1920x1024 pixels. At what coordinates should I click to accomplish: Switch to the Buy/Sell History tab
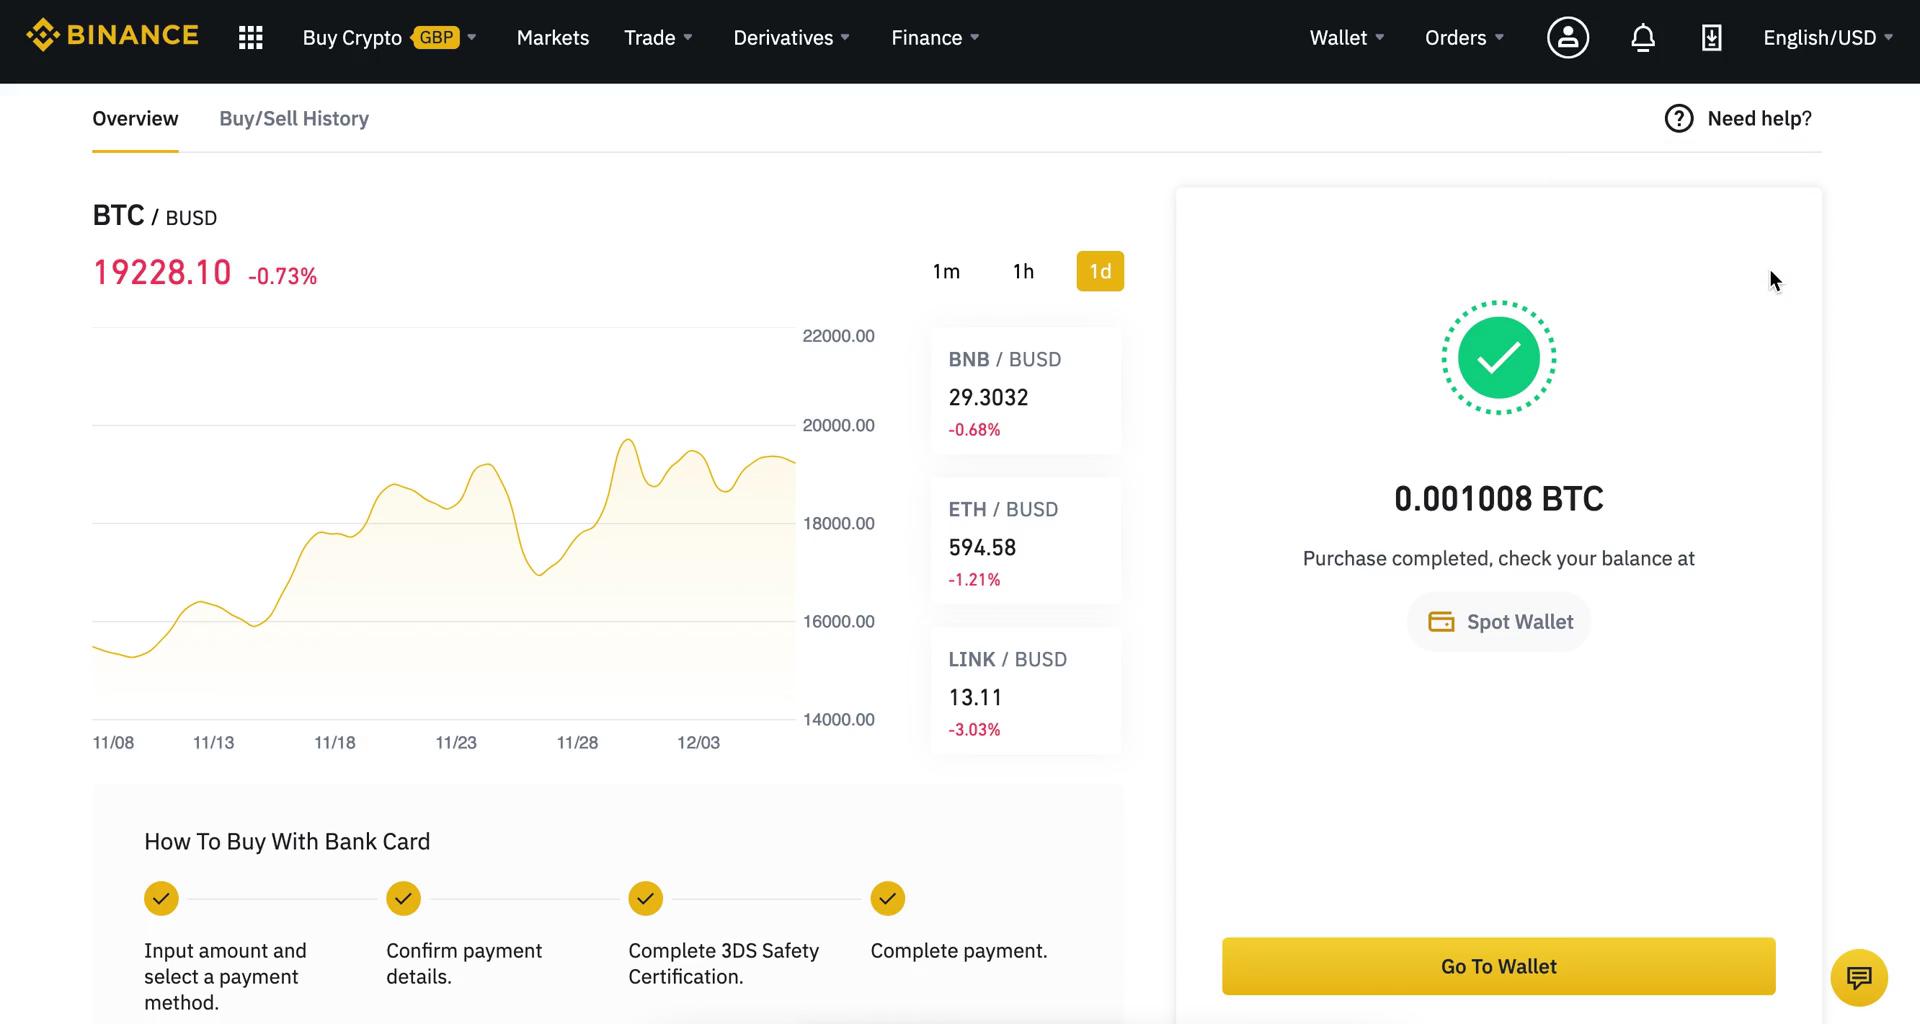294,118
